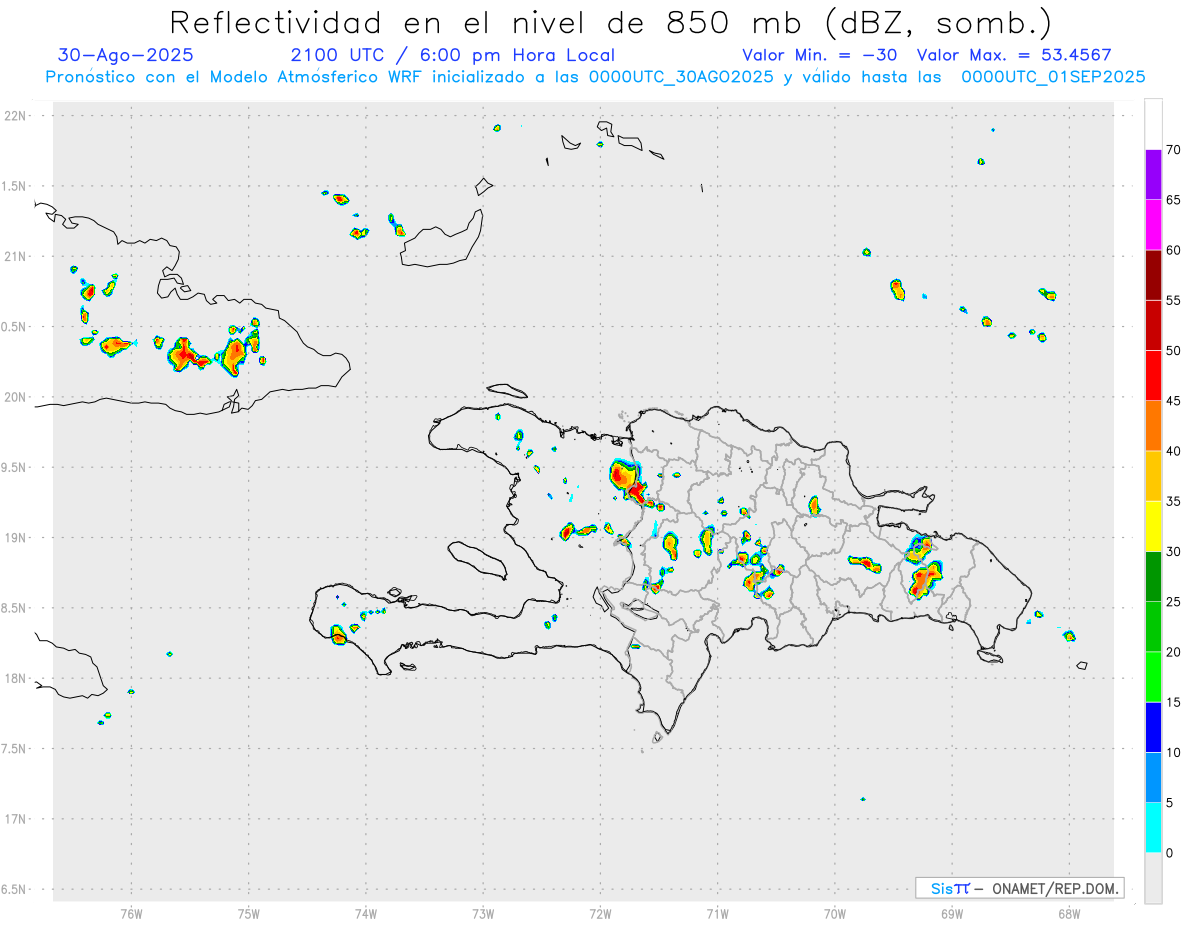Click the magenta 60–65 dBZ colorbar segment
This screenshot has height=927, width=1200.
point(1153,225)
